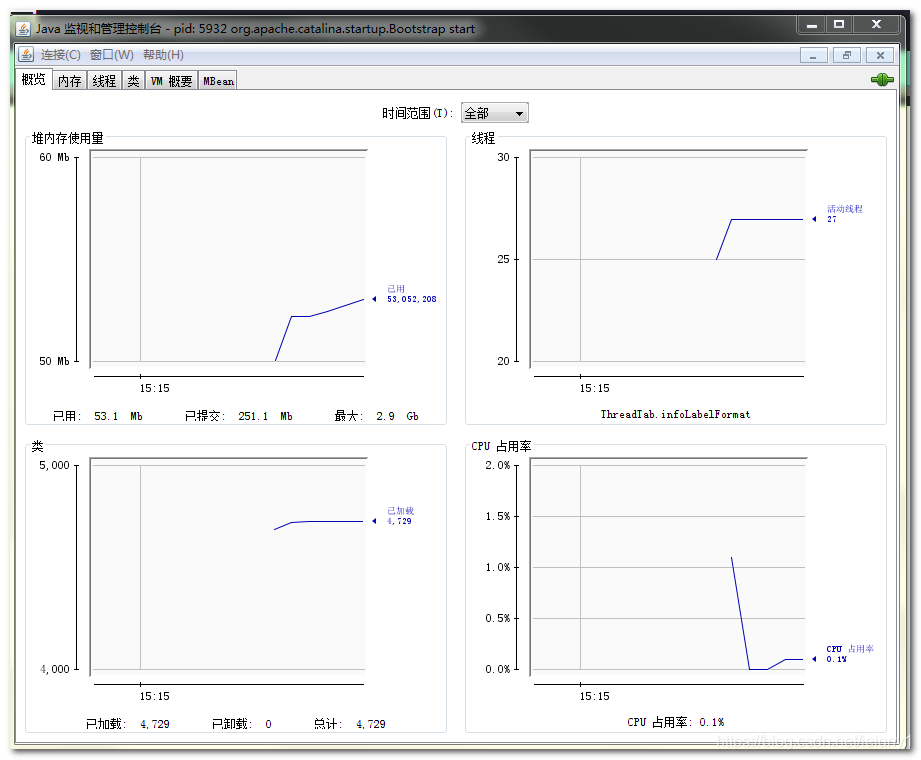Close the inner connection window
This screenshot has height=760, width=921.
[880, 55]
